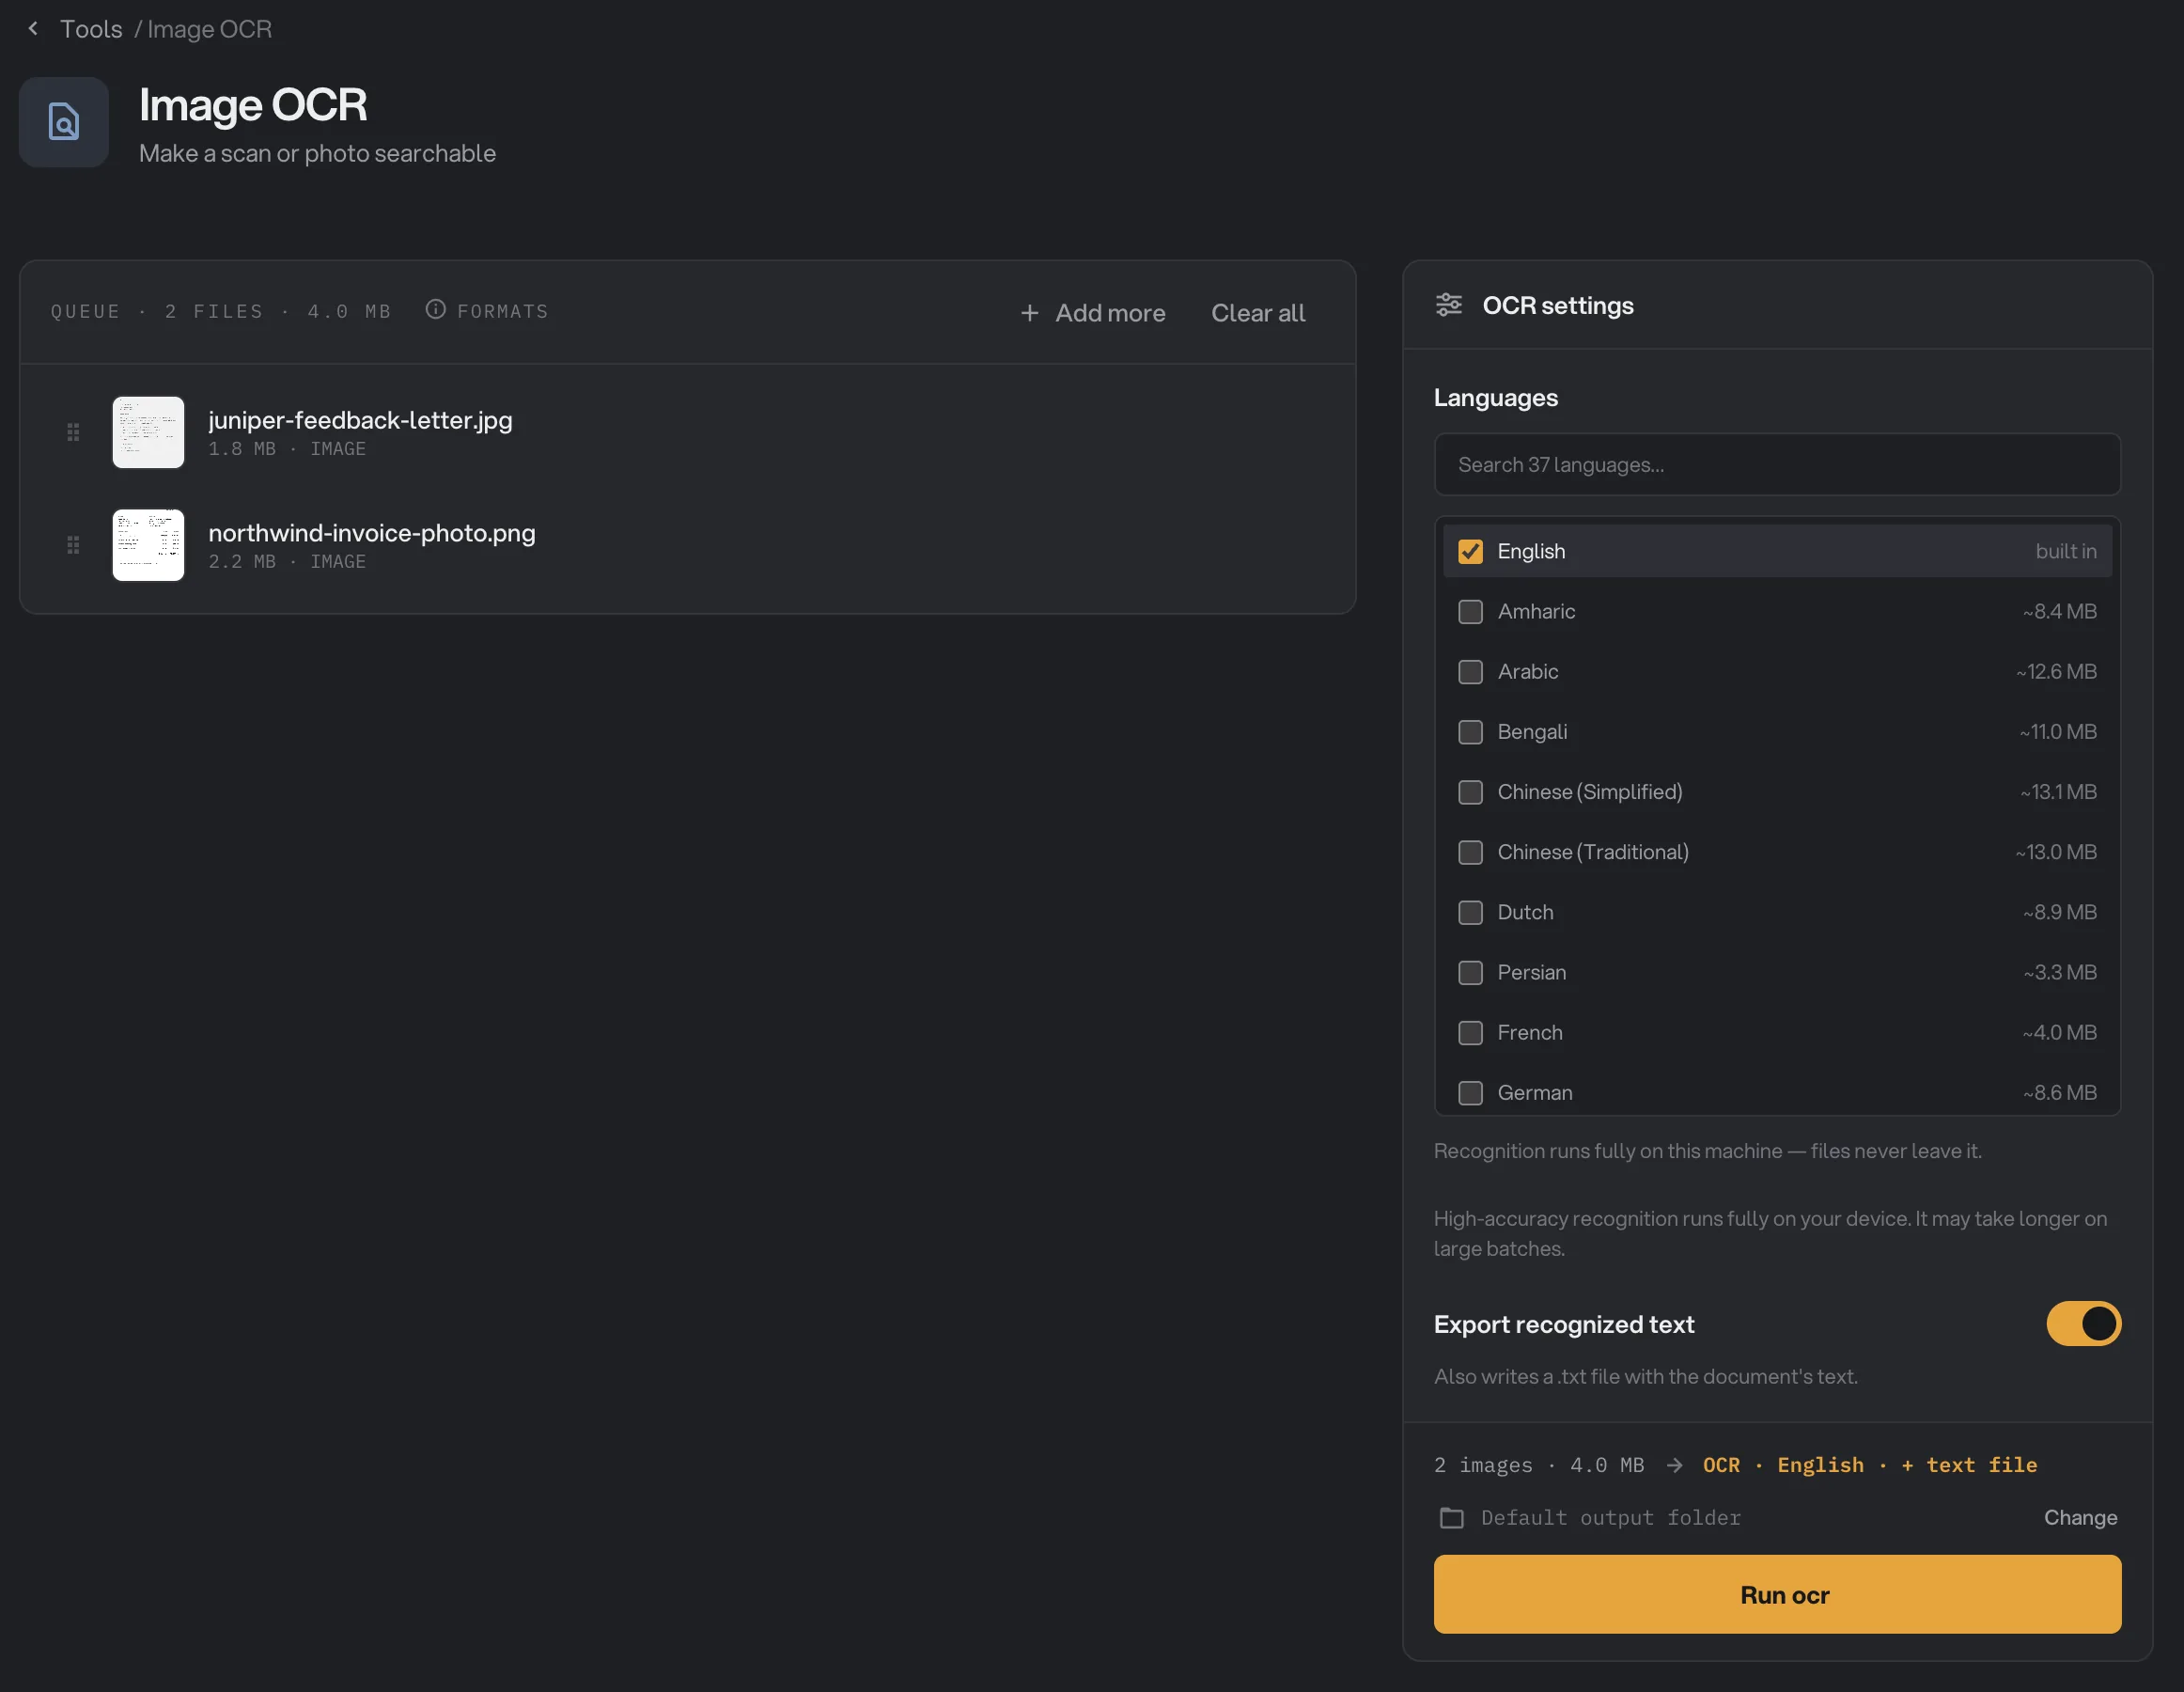
Task: Check the Persian language checkbox
Action: (1470, 972)
